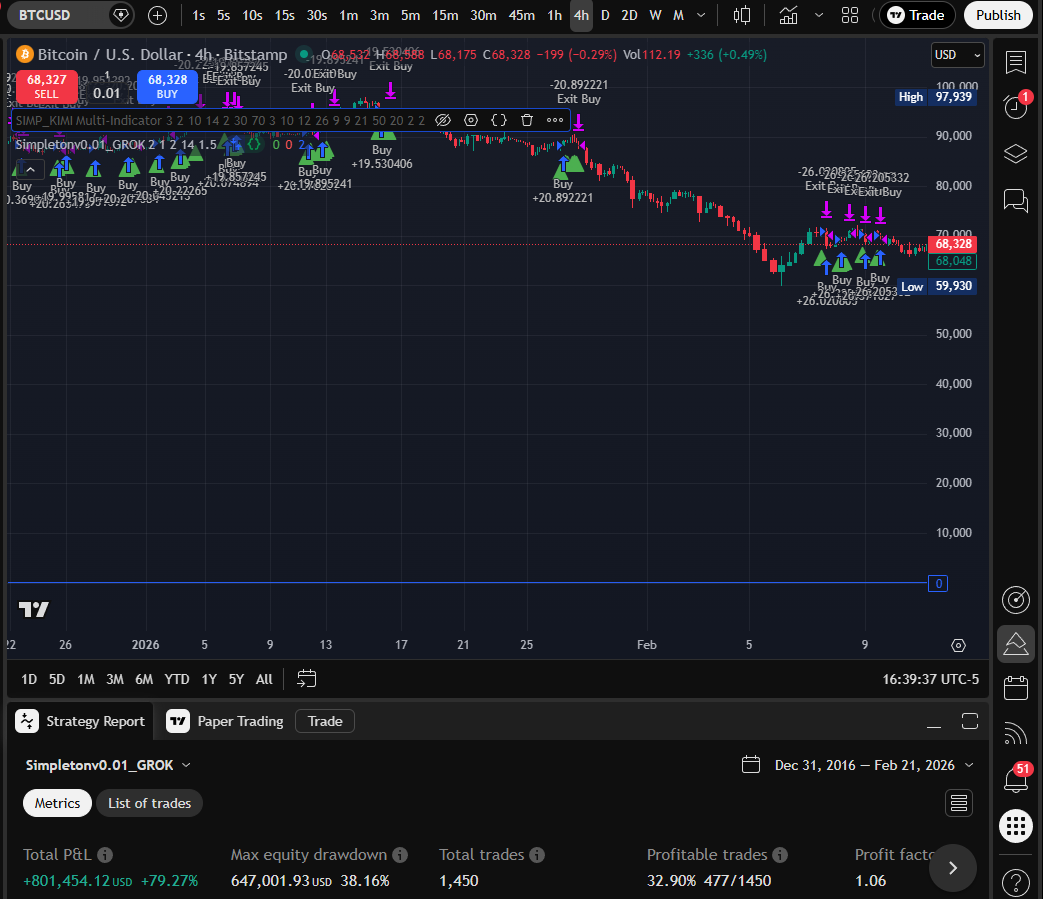Select the 1M timeframe at bottom left

coord(86,679)
